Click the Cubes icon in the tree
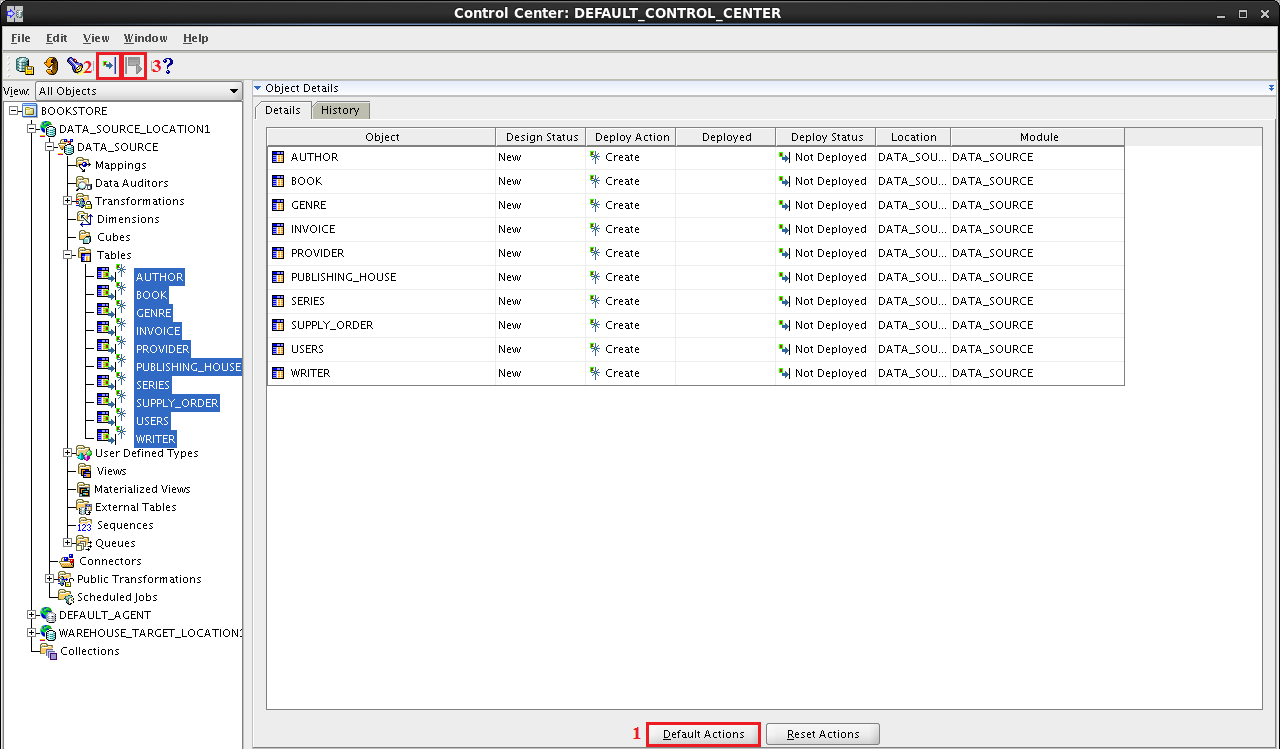This screenshot has height=749, width=1280. (x=86, y=237)
